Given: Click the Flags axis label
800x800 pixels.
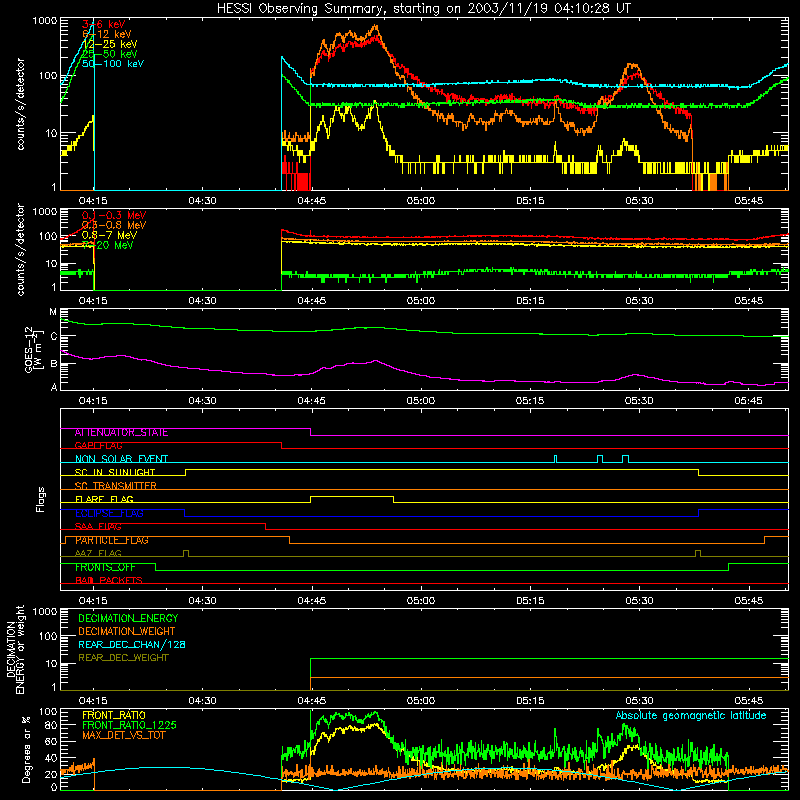Looking at the screenshot, I should point(40,499).
